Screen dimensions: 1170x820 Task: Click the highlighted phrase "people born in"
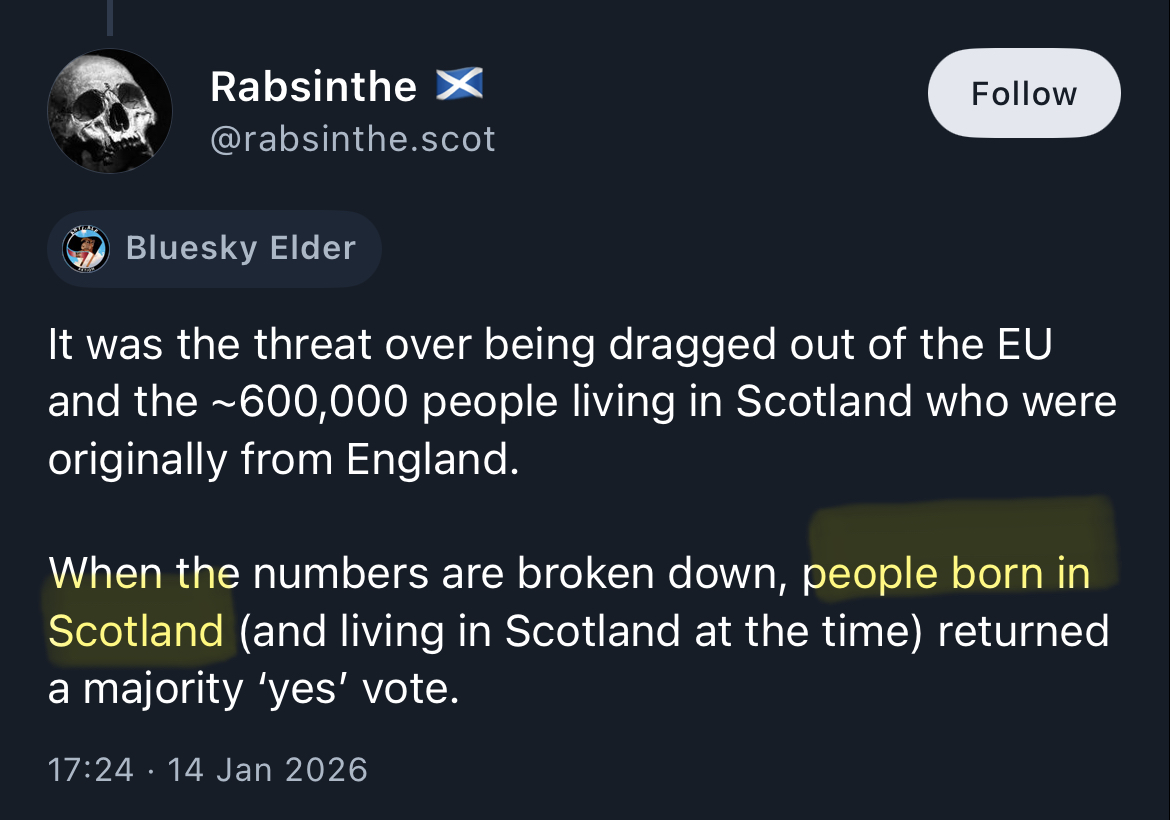pos(947,574)
